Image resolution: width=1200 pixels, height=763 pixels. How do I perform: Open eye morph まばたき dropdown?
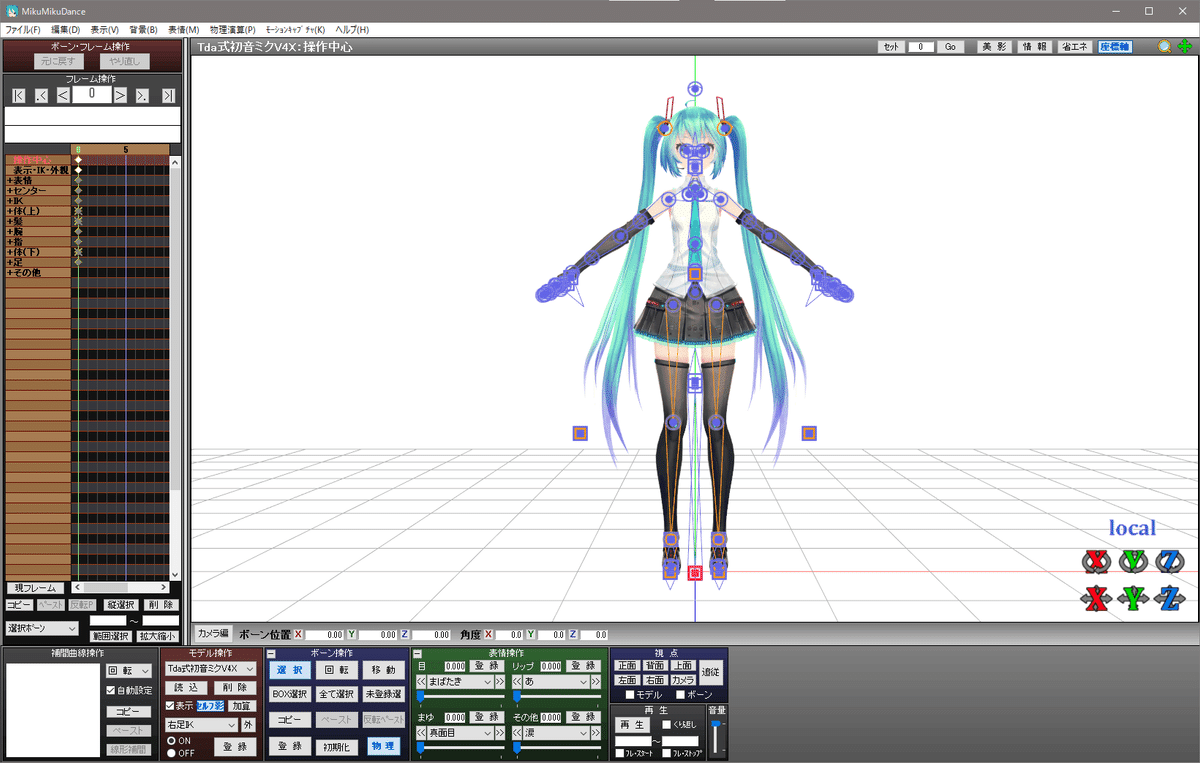pyautogui.click(x=460, y=681)
